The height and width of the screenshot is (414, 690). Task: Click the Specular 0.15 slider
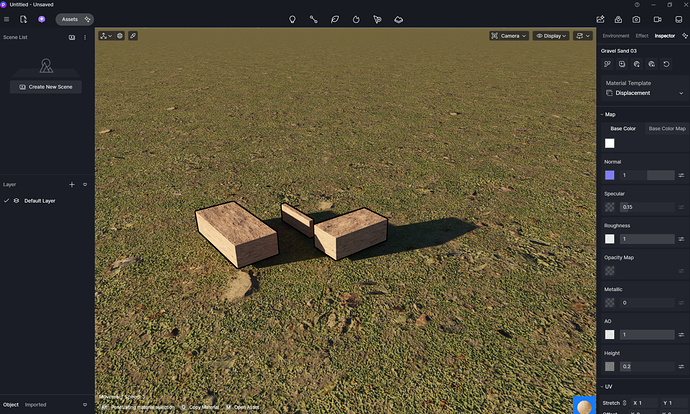(647, 207)
